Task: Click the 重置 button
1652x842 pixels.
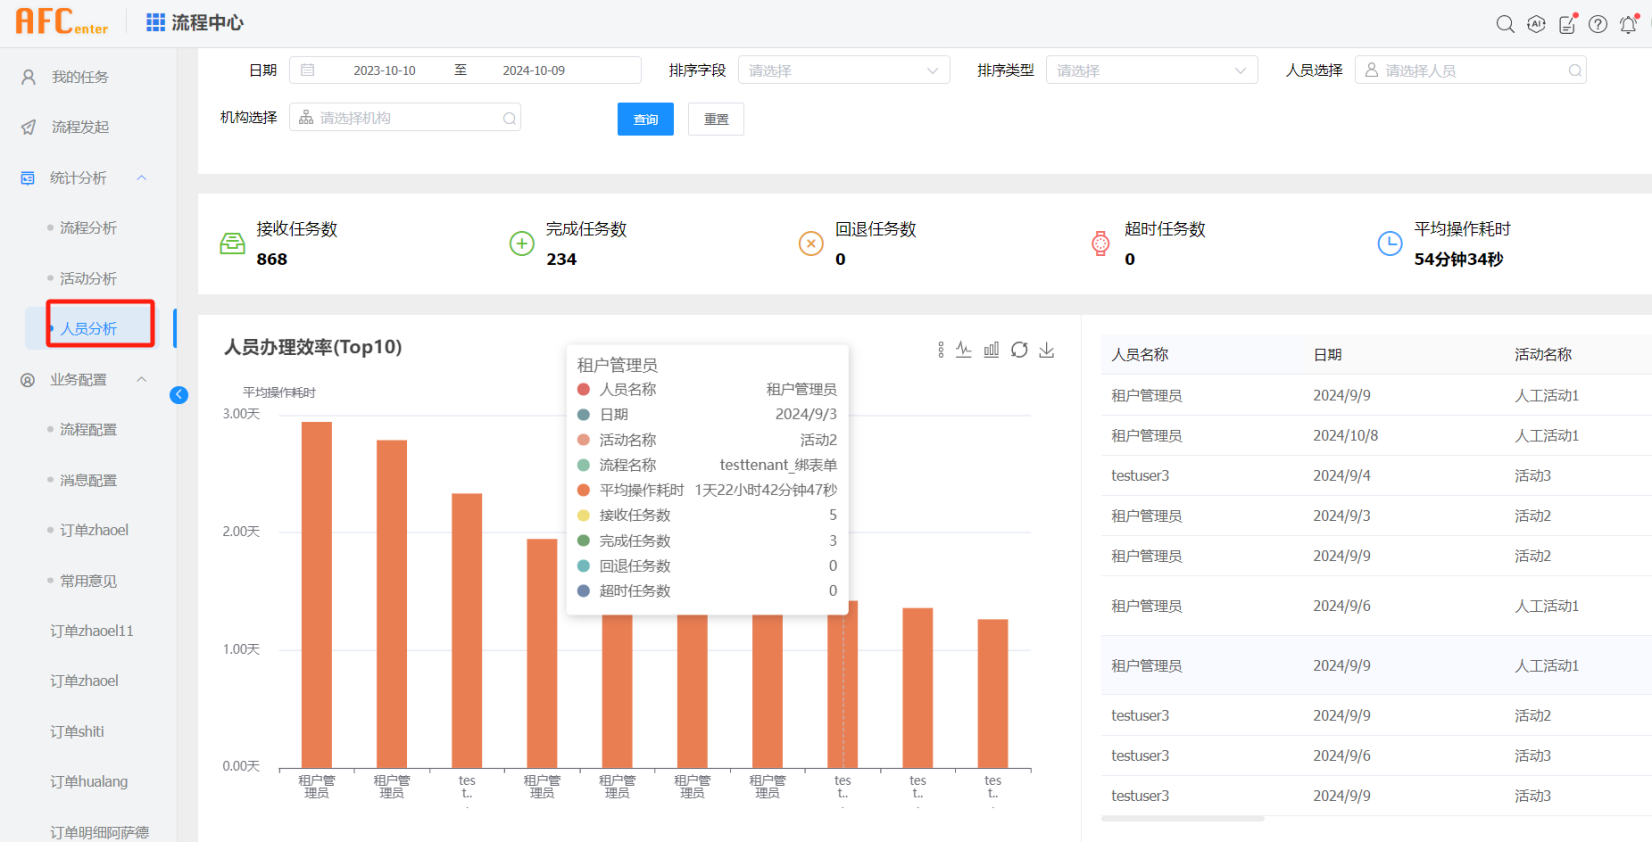Action: click(716, 119)
